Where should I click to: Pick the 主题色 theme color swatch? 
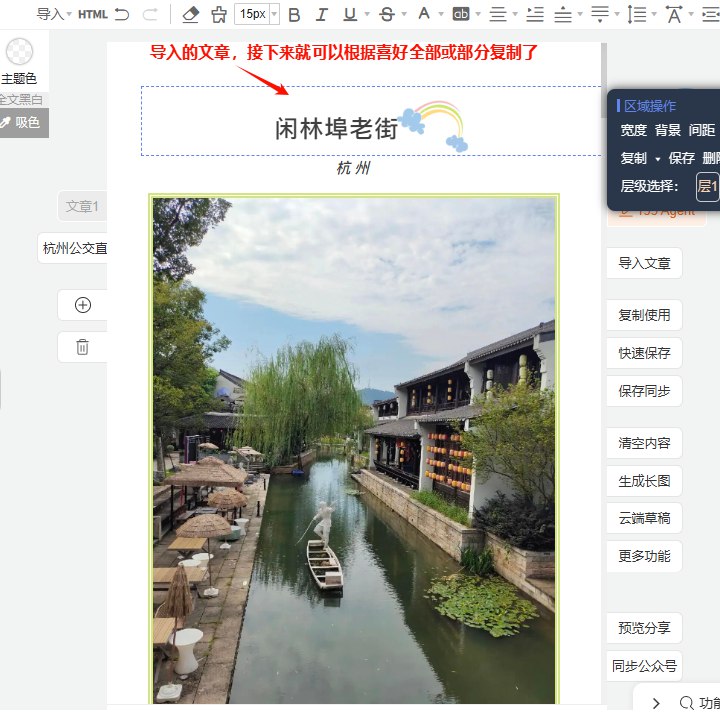19,51
